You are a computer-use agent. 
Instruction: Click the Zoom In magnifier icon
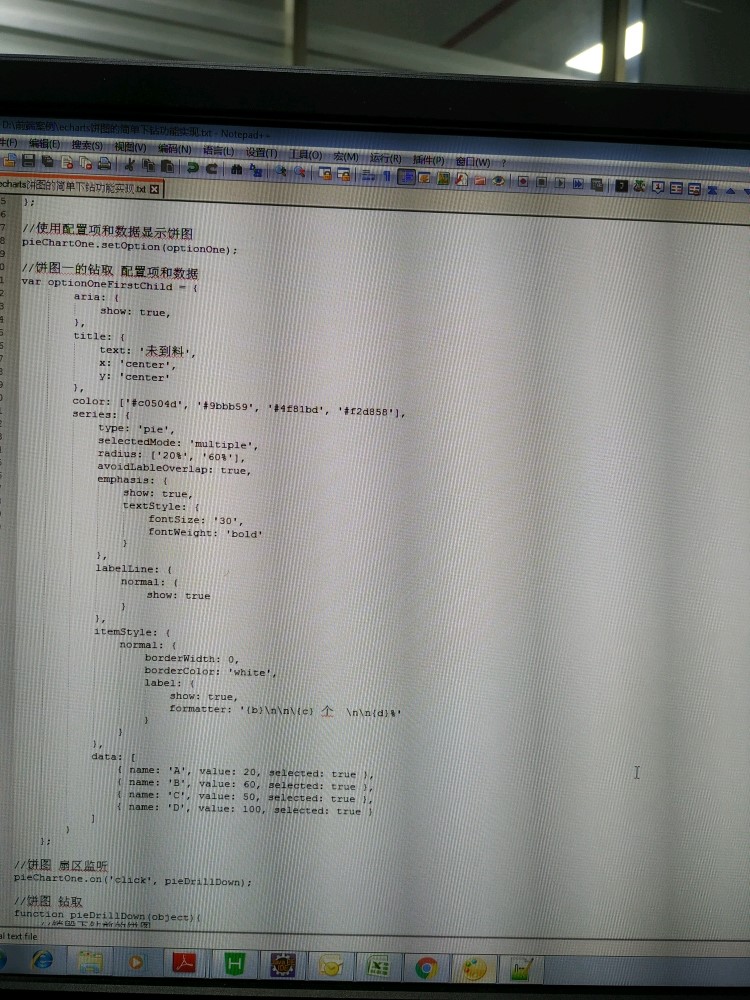click(281, 171)
